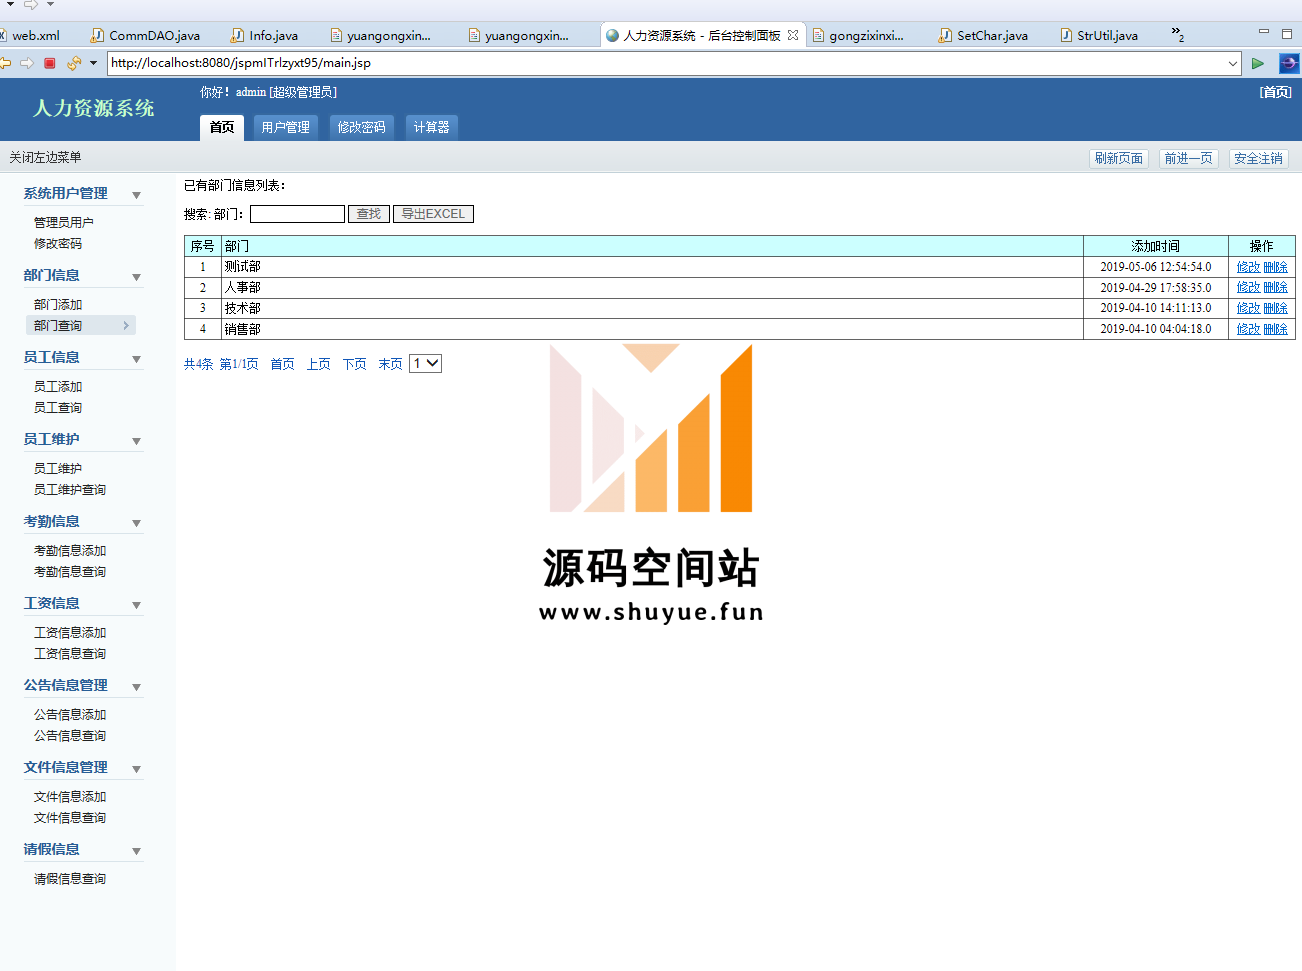Click the green Go arrow beside URL

point(1258,63)
